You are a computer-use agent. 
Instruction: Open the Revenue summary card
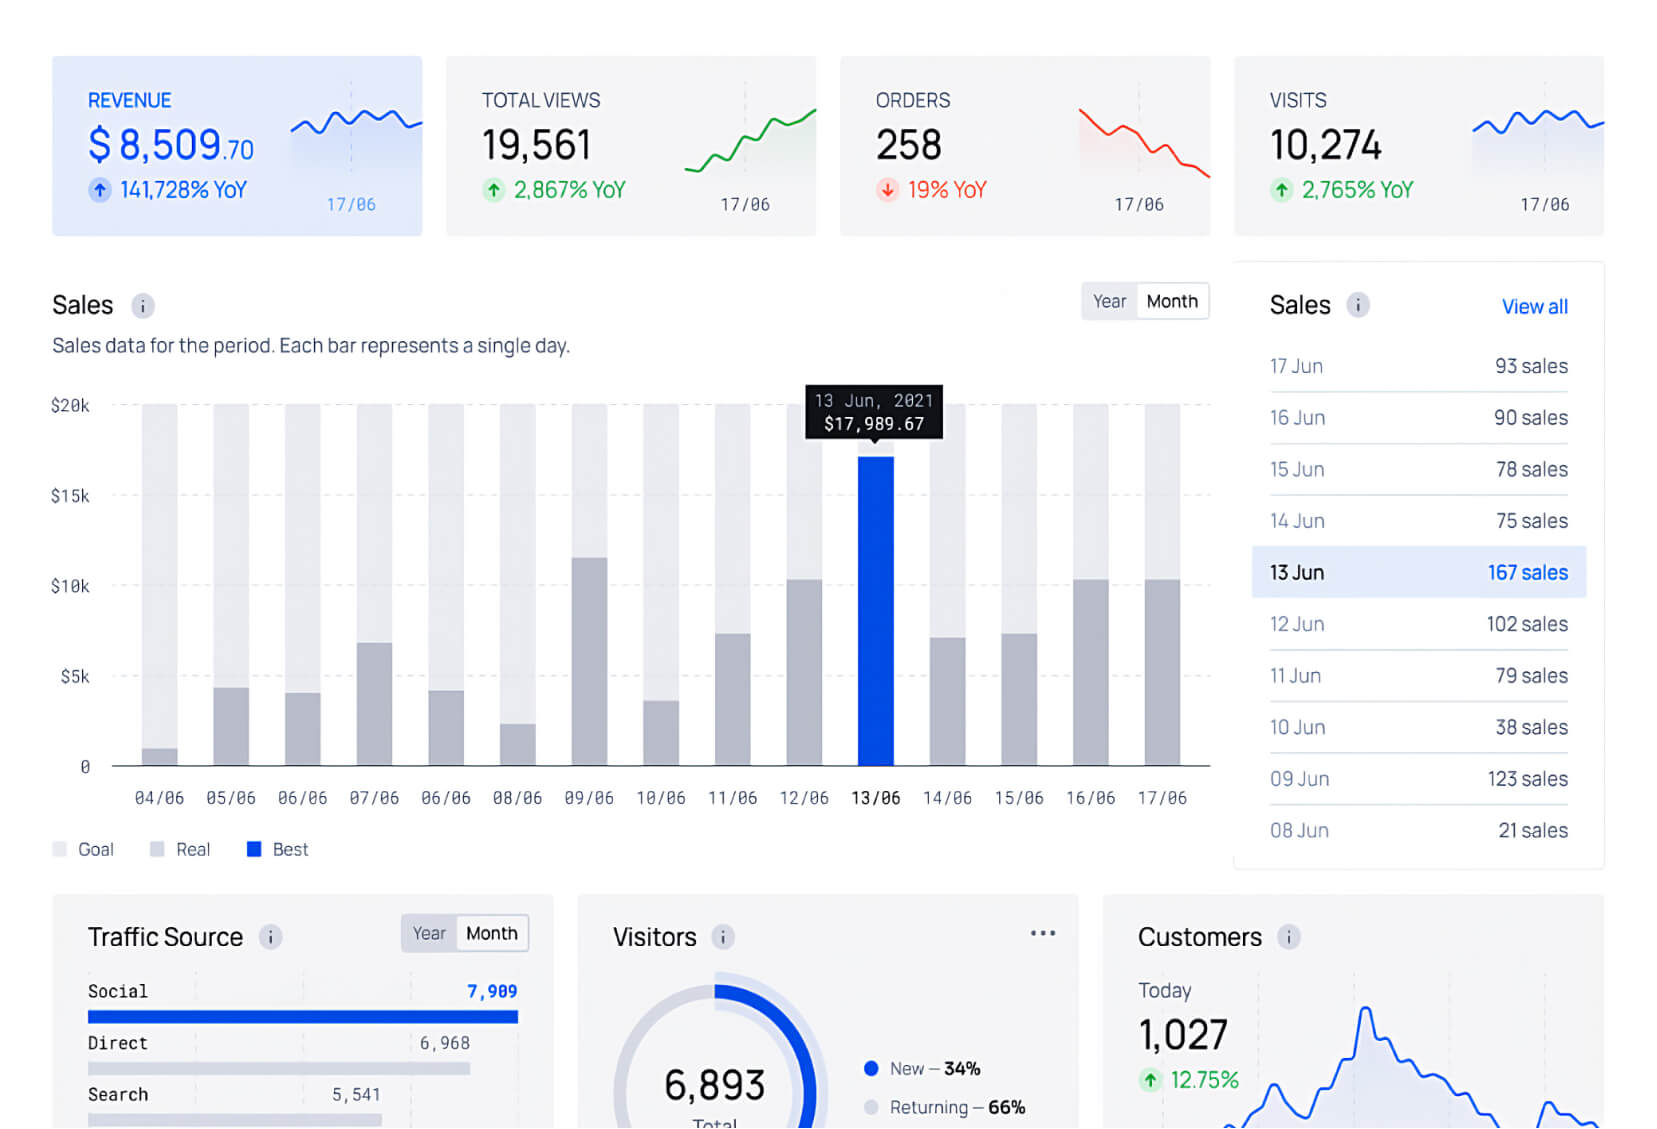click(x=237, y=146)
